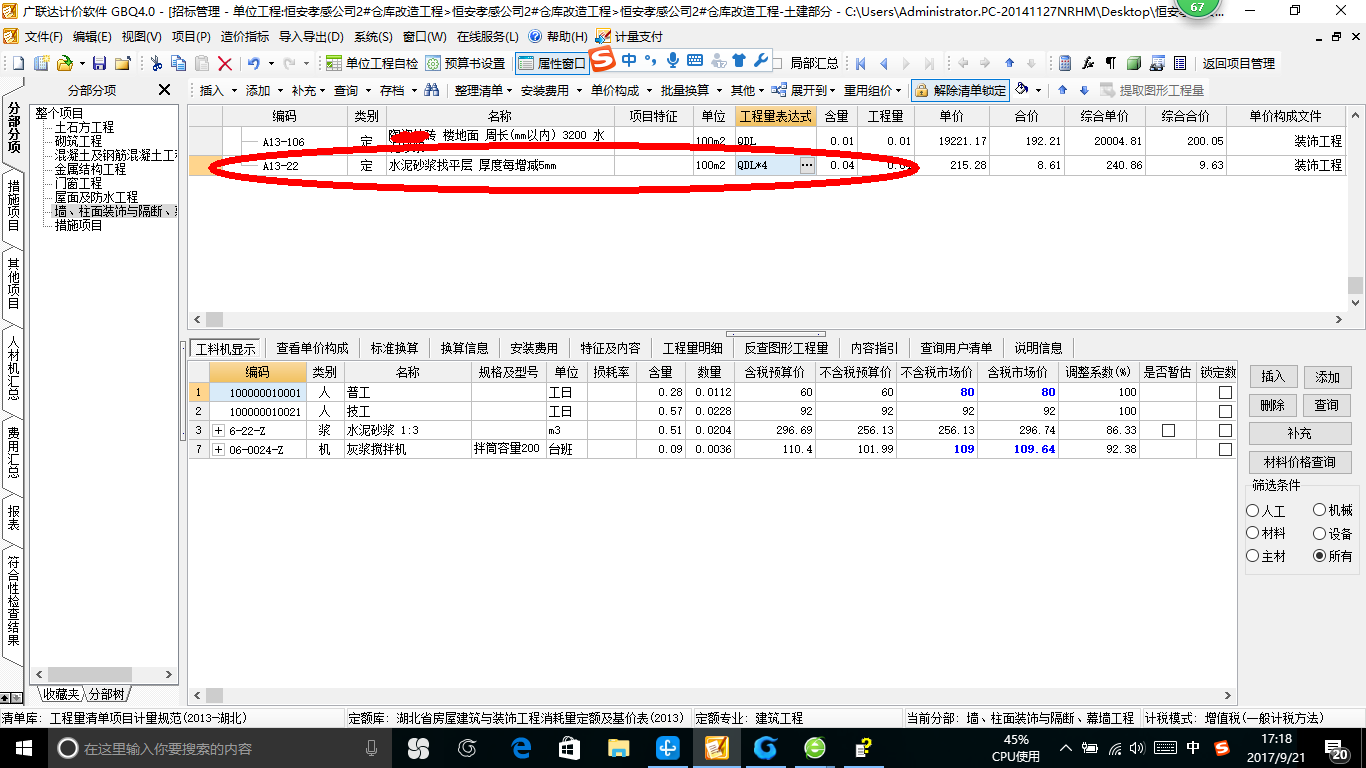The width and height of the screenshot is (1366, 768).
Task: Click the red X delete icon
Action: [x=225, y=63]
